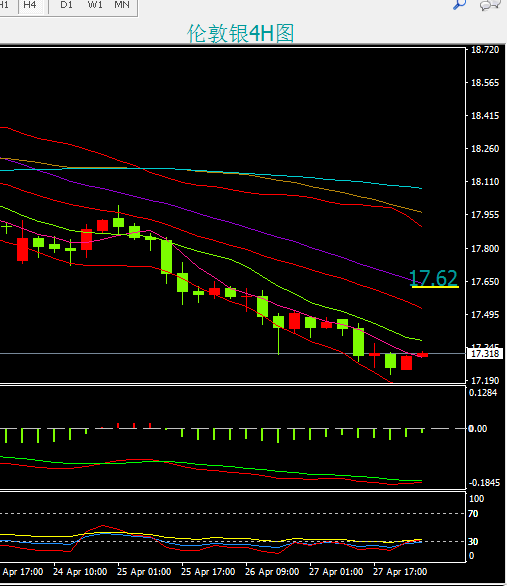The width and height of the screenshot is (507, 586).
Task: Click the 17.190 price scale label
Action: [x=485, y=380]
